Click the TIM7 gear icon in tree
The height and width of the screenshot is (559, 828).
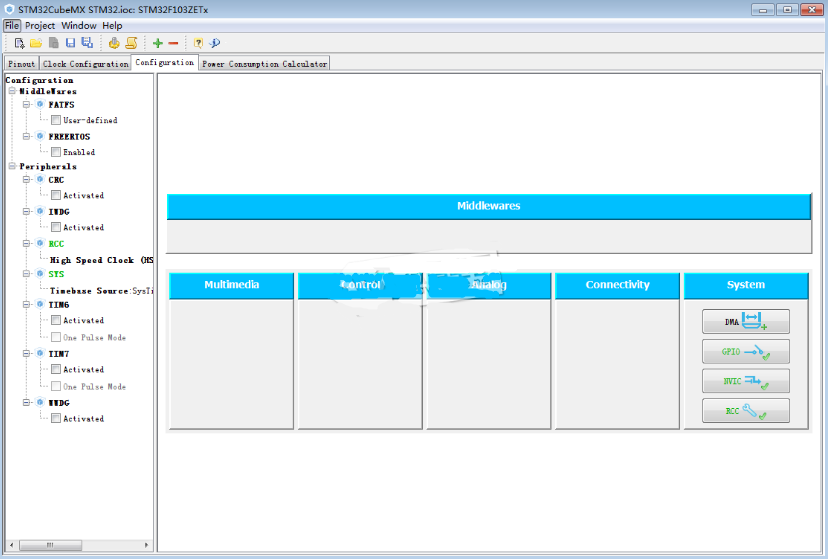pyautogui.click(x=40, y=353)
